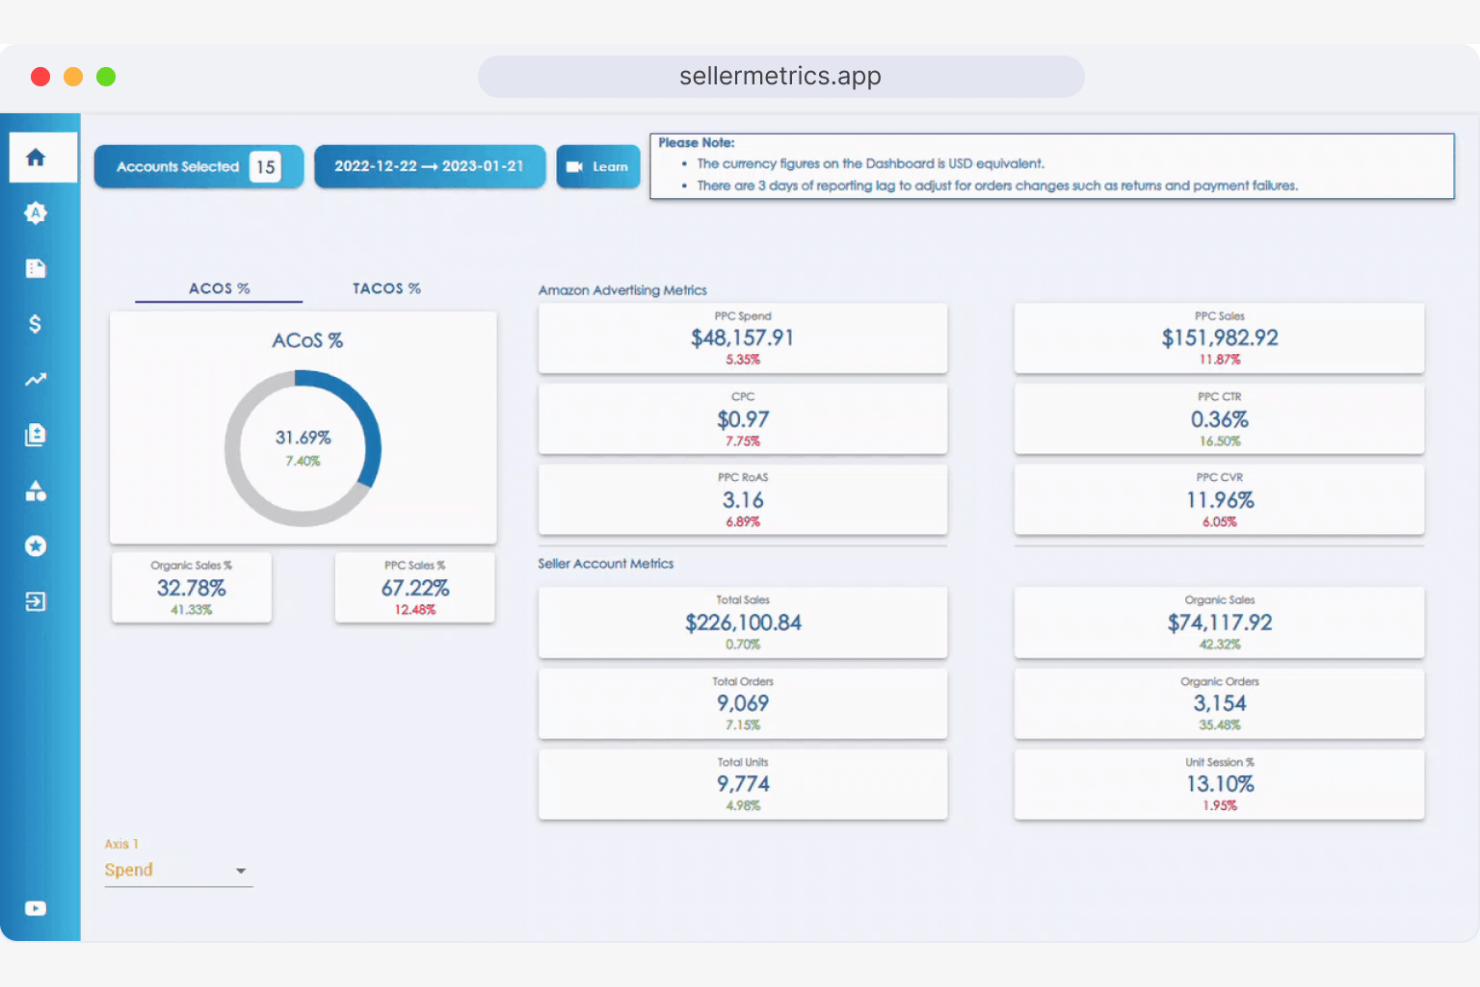Click the logout/exit icon in sidebar
The image size is (1480, 987).
[x=36, y=601]
